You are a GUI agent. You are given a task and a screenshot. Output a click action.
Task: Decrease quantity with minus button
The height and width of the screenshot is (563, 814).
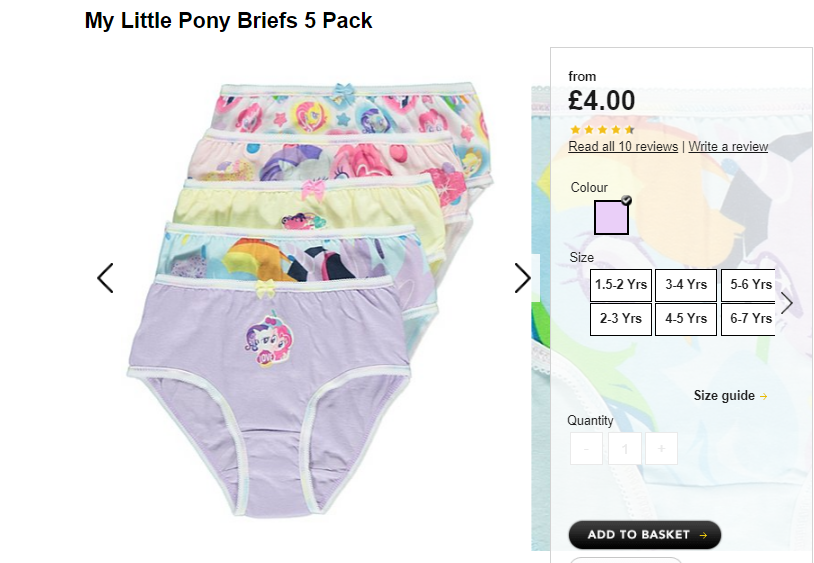point(586,448)
